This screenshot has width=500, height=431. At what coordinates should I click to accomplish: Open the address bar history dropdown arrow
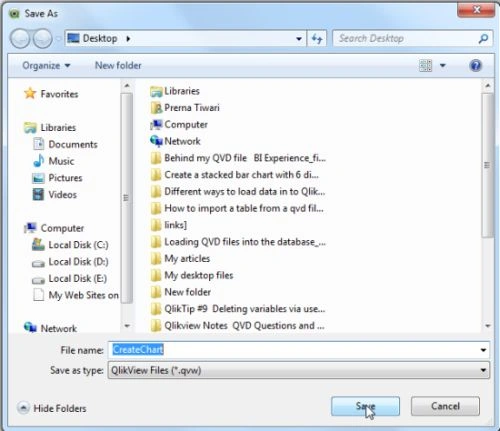pyautogui.click(x=299, y=39)
